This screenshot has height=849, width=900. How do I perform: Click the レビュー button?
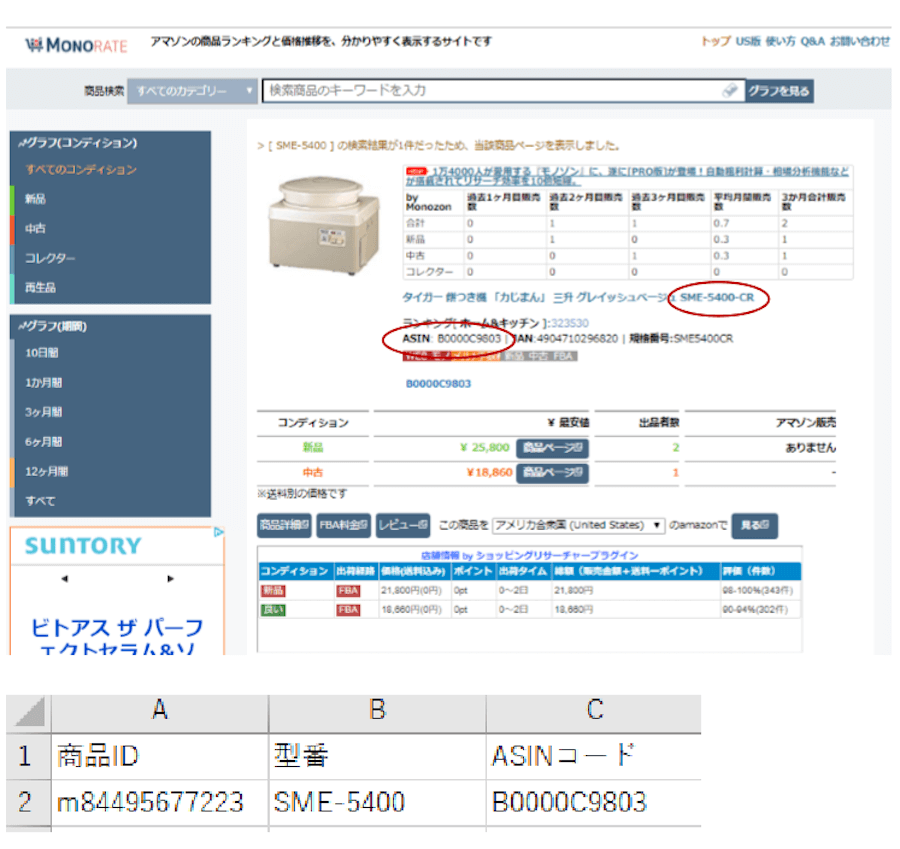coord(403,525)
